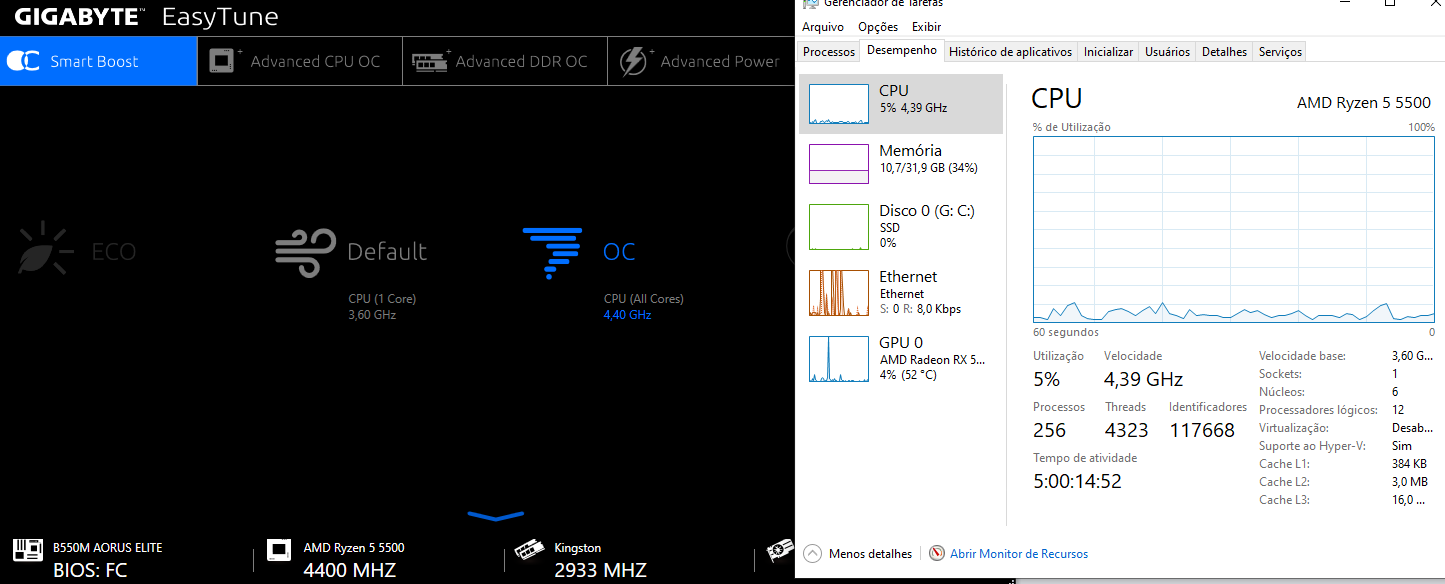The height and width of the screenshot is (584, 1445).
Task: Click the Advanced CPU OC chip icon
Action: 225,60
